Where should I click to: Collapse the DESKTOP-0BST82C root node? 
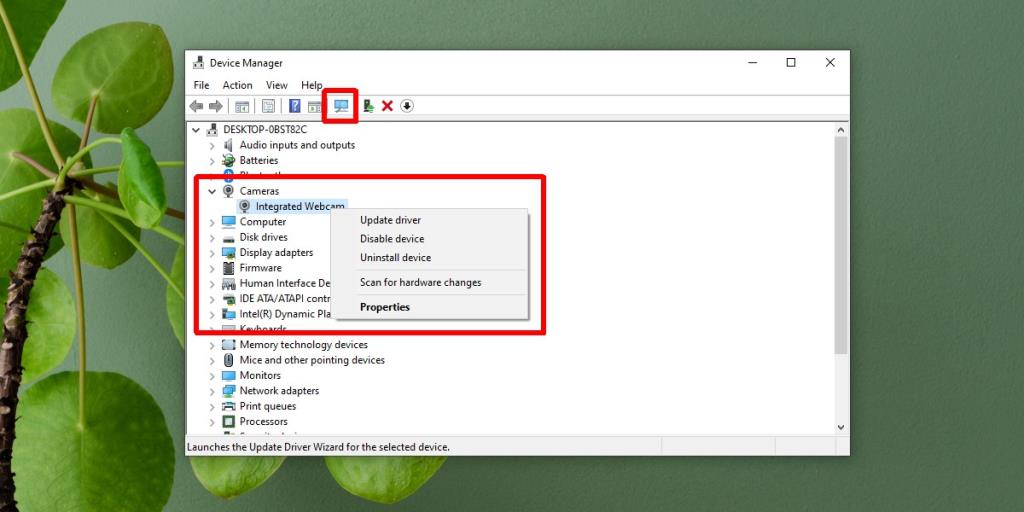tap(196, 130)
